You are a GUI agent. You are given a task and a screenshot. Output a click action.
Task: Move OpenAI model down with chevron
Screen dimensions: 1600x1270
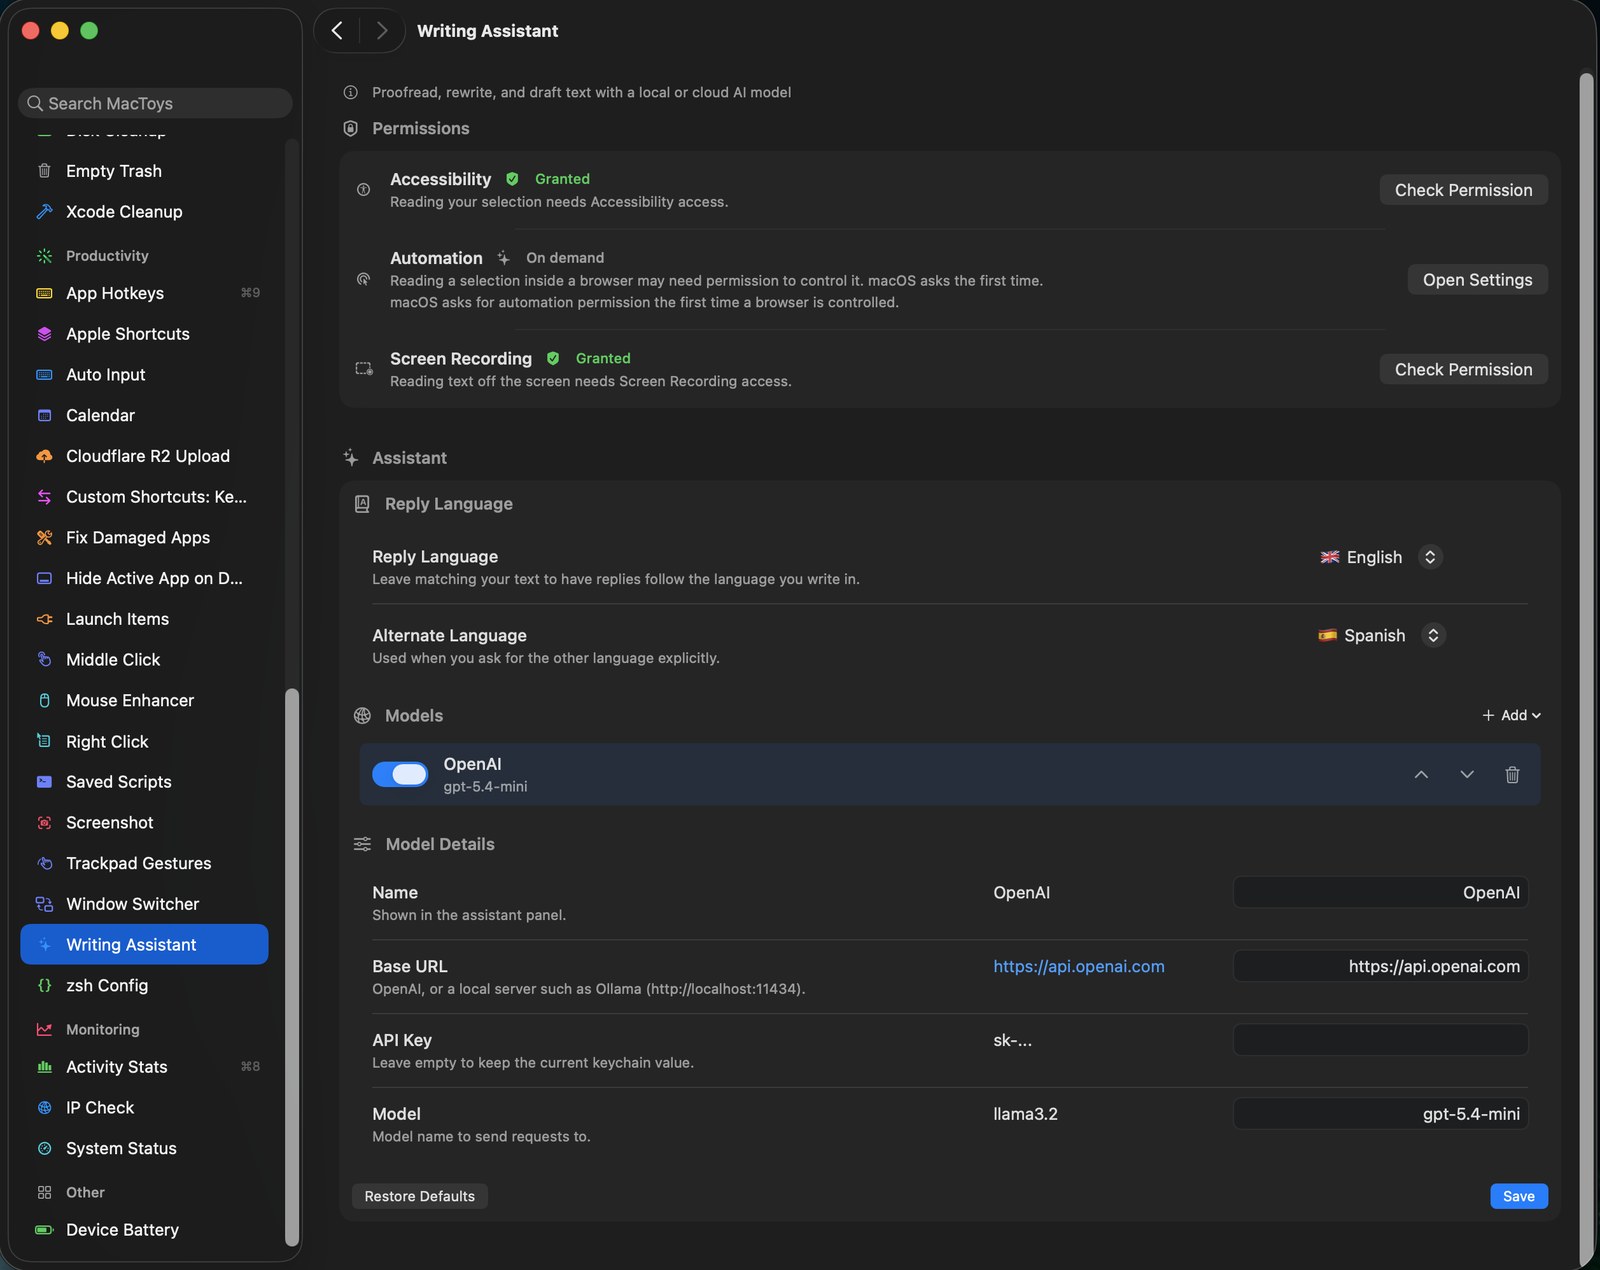click(x=1467, y=775)
